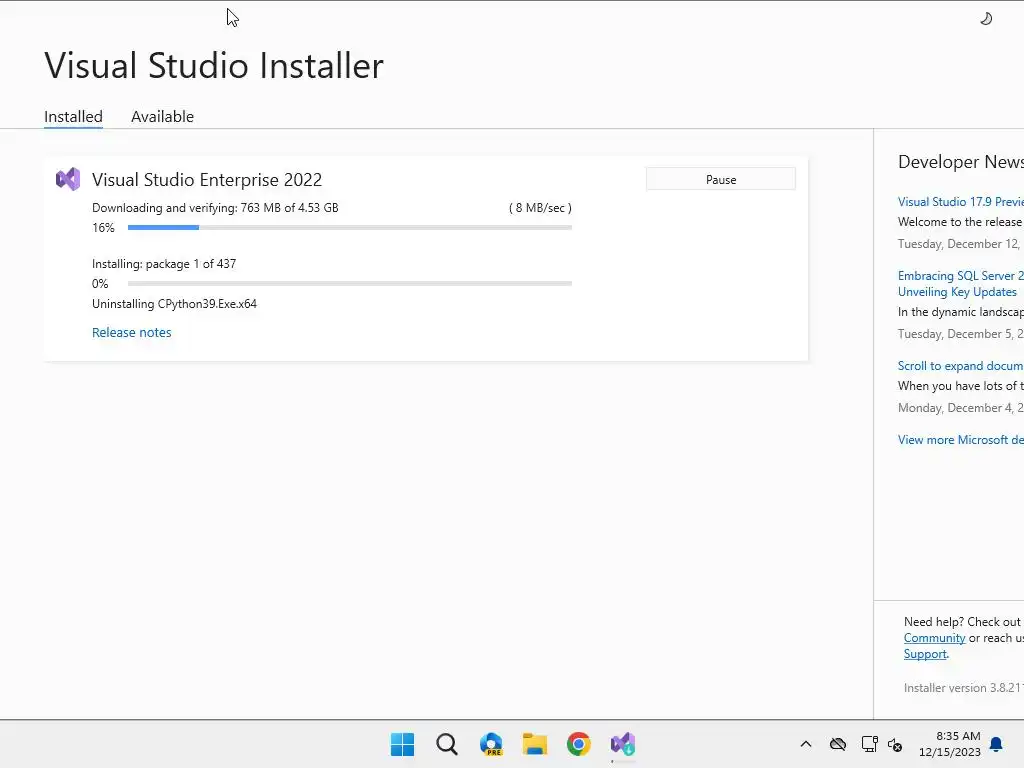The width and height of the screenshot is (1024, 768).
Task: Open the Embracing SQL Server news article
Action: (x=961, y=283)
